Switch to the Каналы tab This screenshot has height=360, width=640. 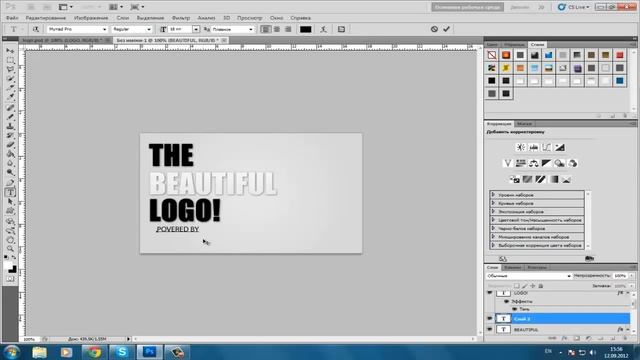[x=512, y=268]
